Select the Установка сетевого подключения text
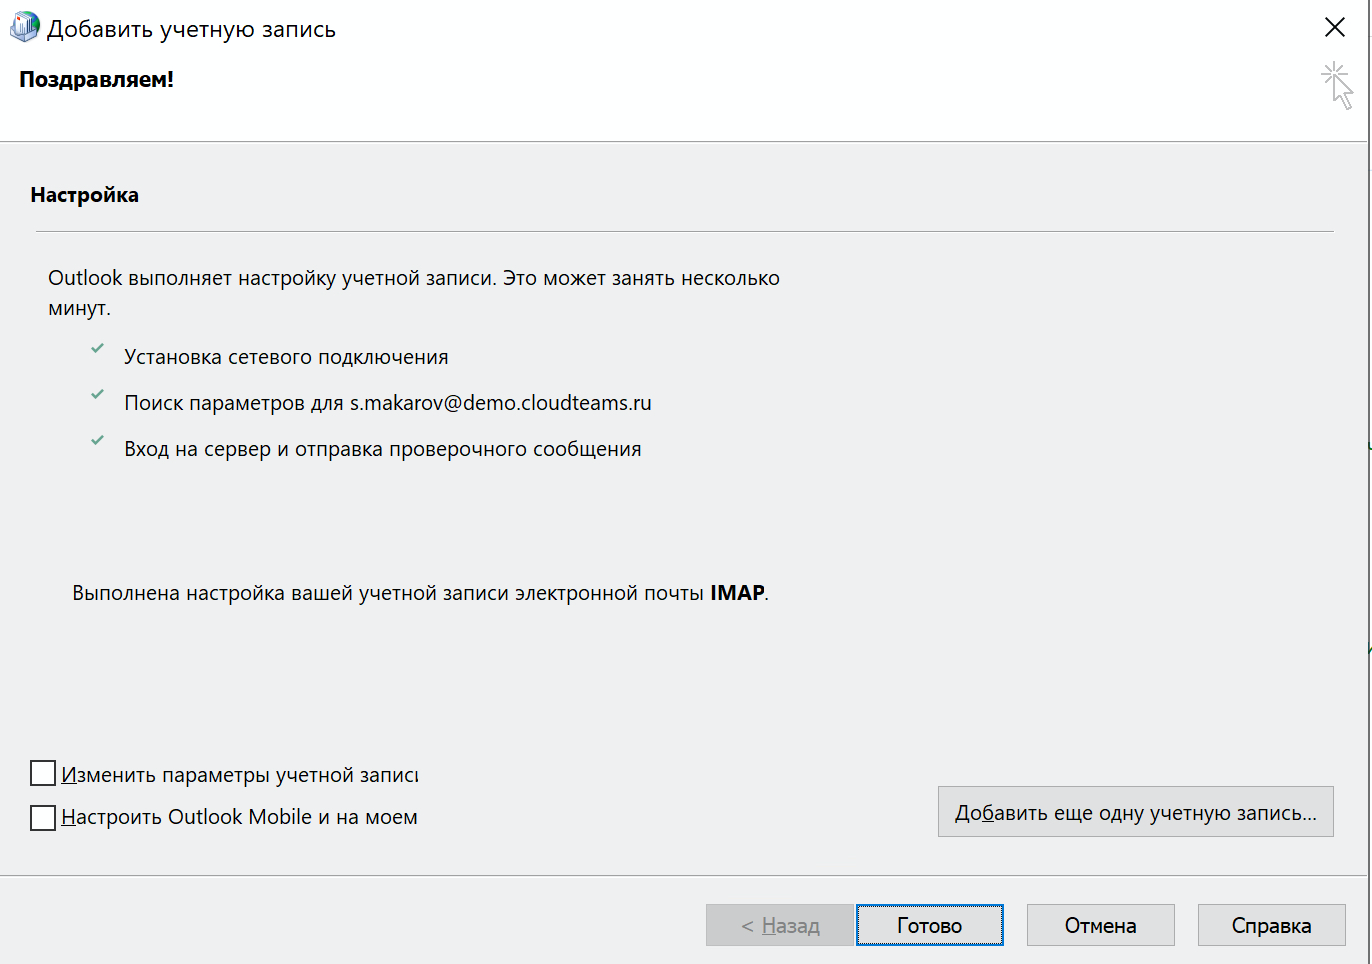 pyautogui.click(x=286, y=357)
